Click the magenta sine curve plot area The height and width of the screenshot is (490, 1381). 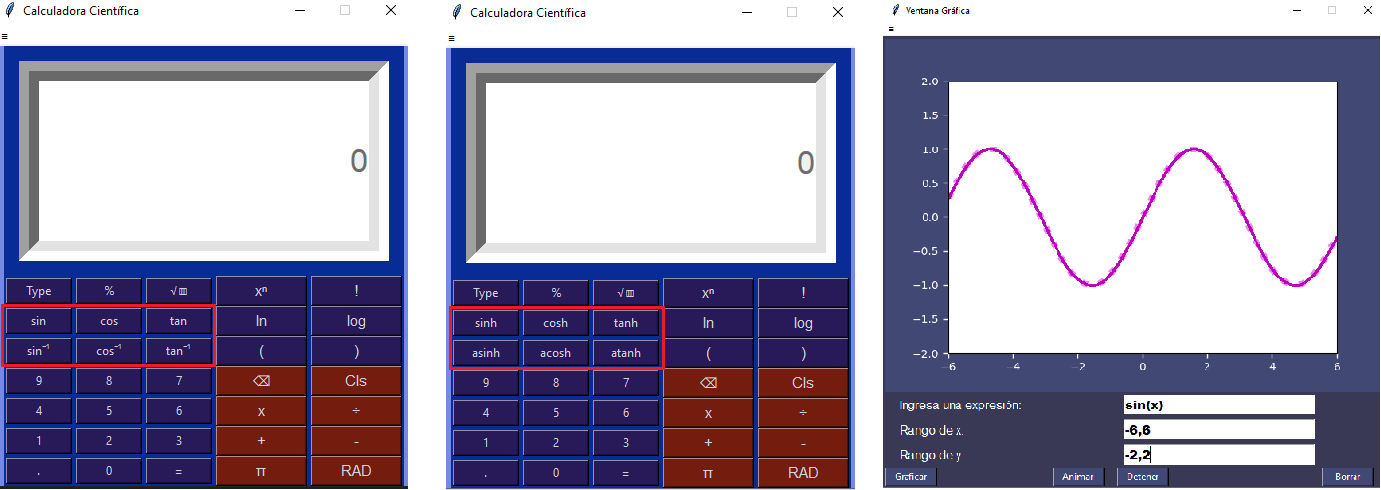(x=1142, y=217)
